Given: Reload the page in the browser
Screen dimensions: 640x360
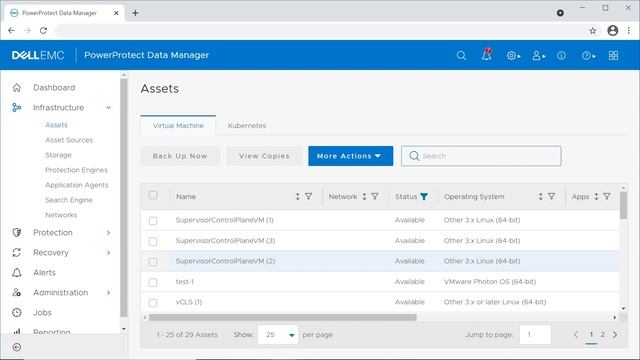Looking at the screenshot, I should 43,30.
